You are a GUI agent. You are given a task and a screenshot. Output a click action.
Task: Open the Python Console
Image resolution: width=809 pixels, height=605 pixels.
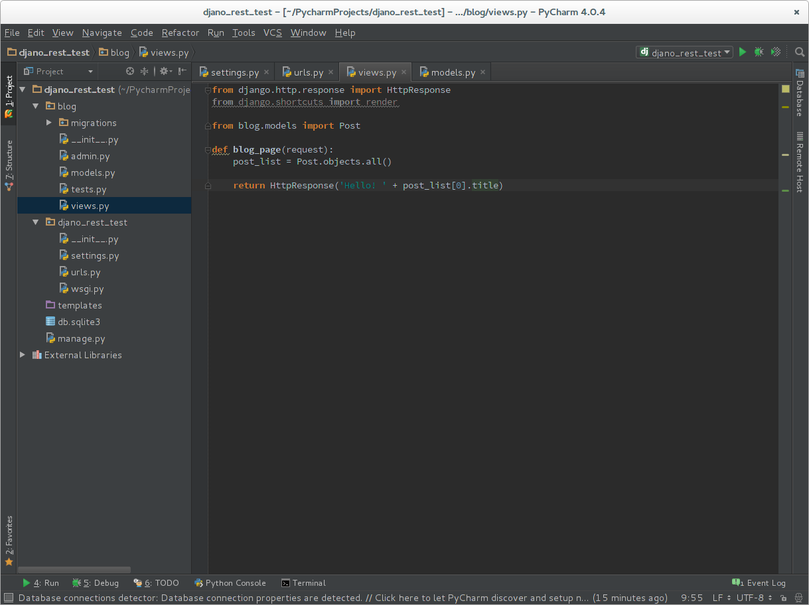(x=230, y=583)
